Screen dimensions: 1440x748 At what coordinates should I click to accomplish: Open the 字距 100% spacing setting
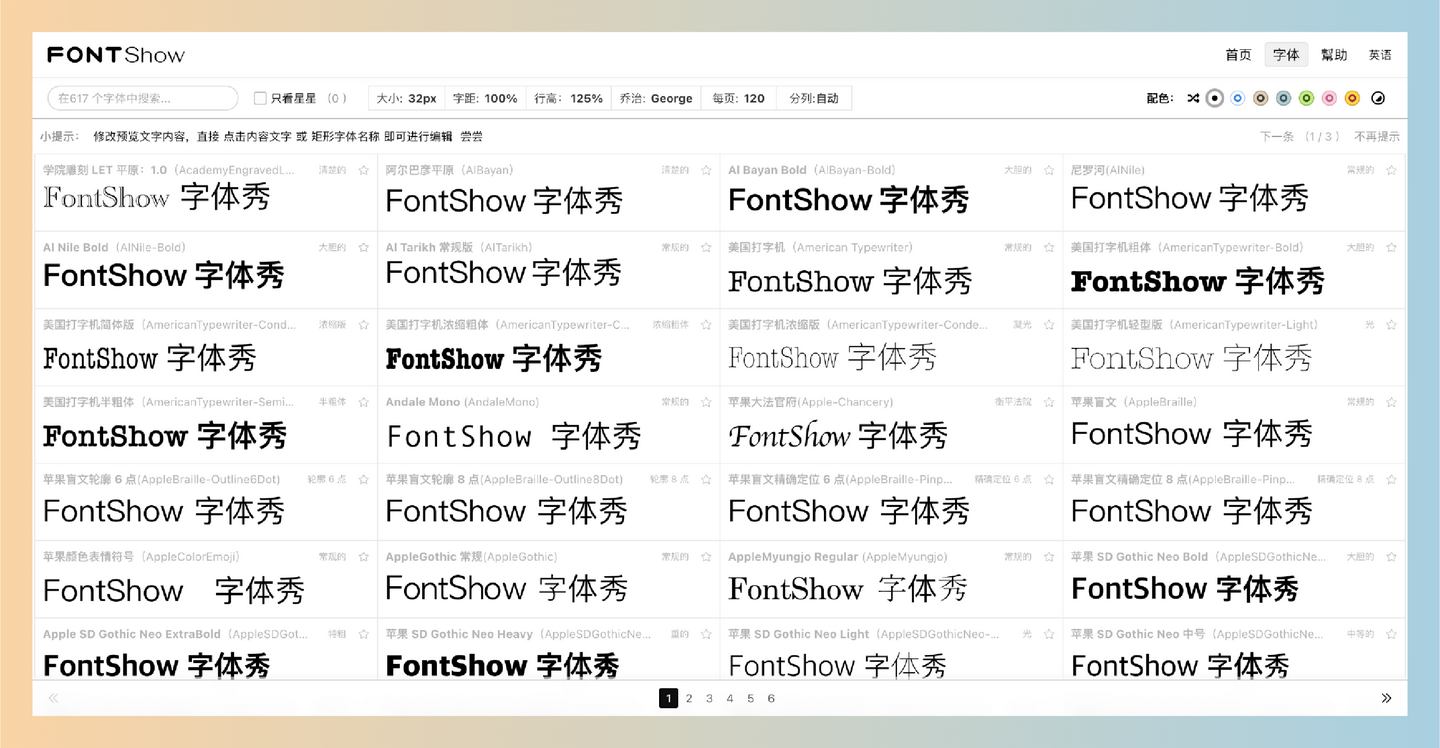485,98
